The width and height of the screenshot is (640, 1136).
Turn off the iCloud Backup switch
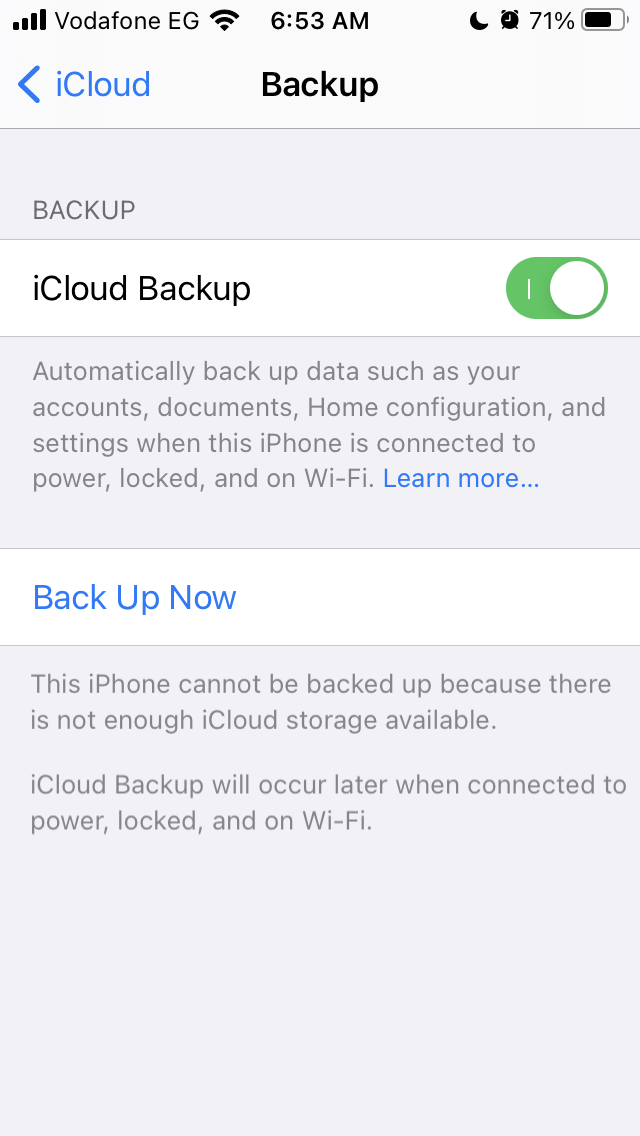tap(557, 288)
